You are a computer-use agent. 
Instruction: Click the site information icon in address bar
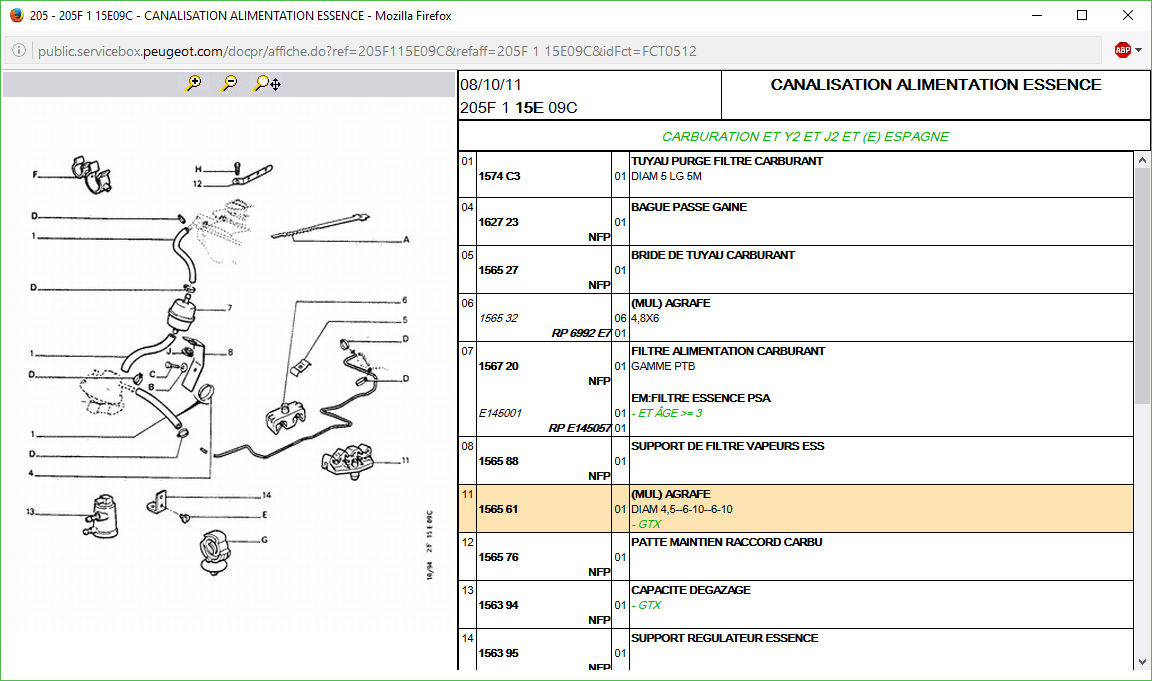[x=19, y=51]
